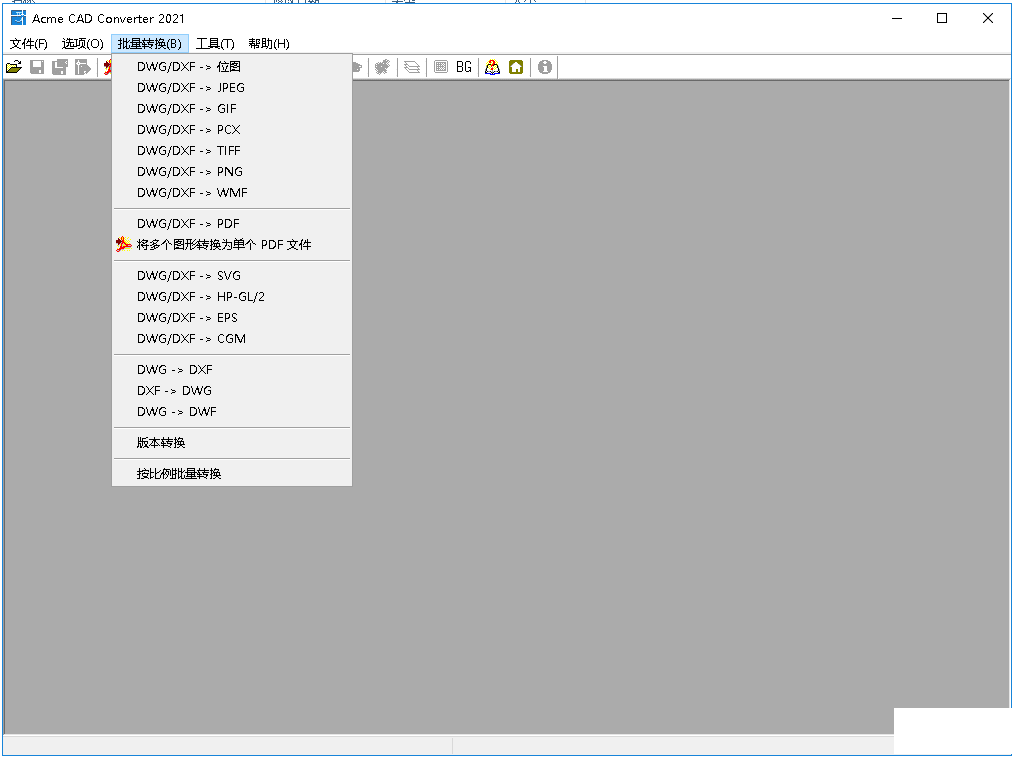The image size is (1017, 759).
Task: Open 版本转换 version conversion
Action: (232, 443)
